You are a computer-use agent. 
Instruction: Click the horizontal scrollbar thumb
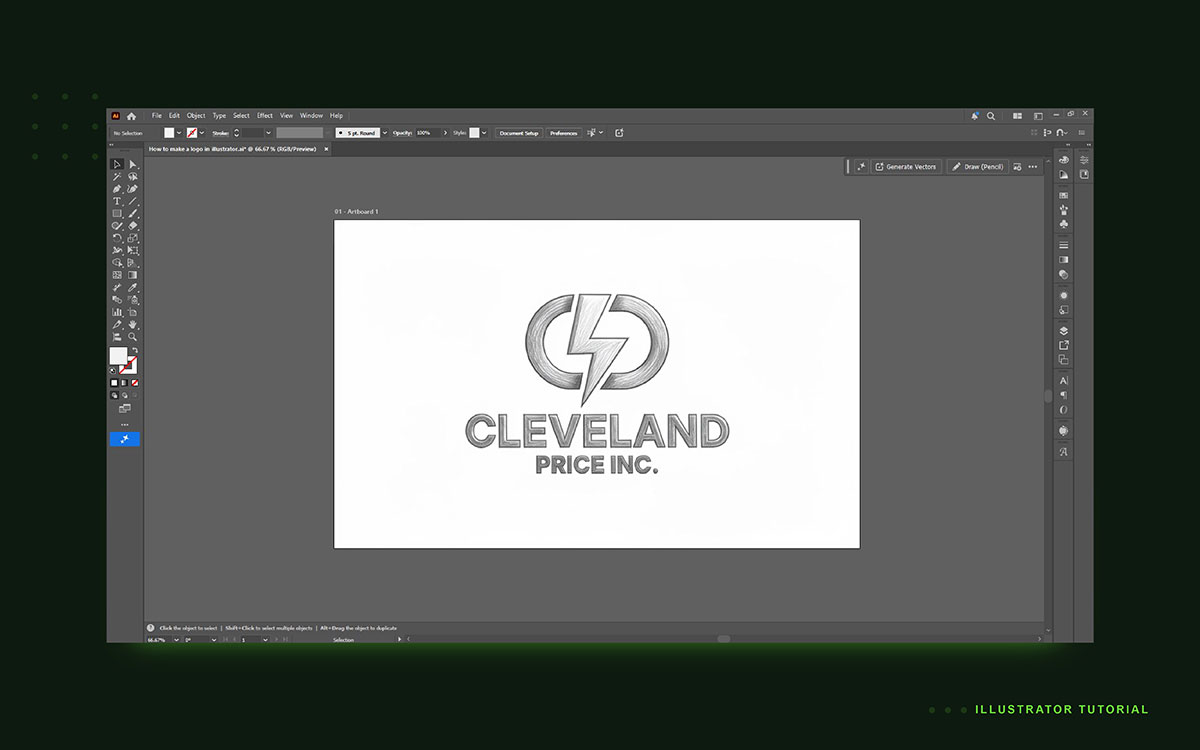tap(724, 639)
